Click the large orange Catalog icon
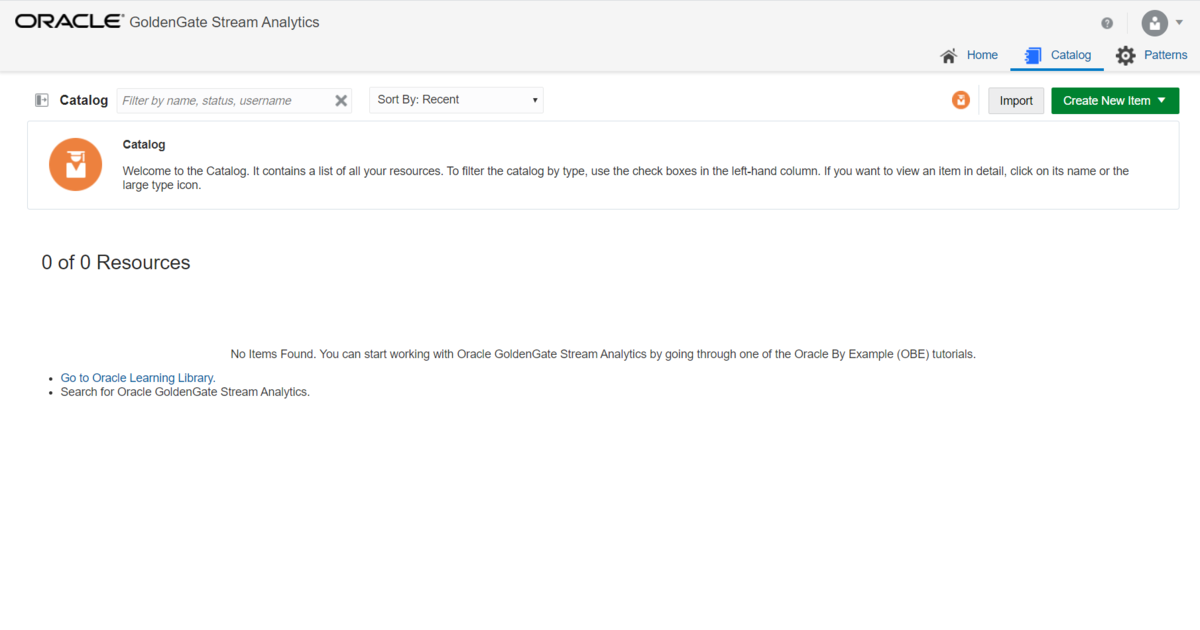The height and width of the screenshot is (630, 1200). point(75,165)
